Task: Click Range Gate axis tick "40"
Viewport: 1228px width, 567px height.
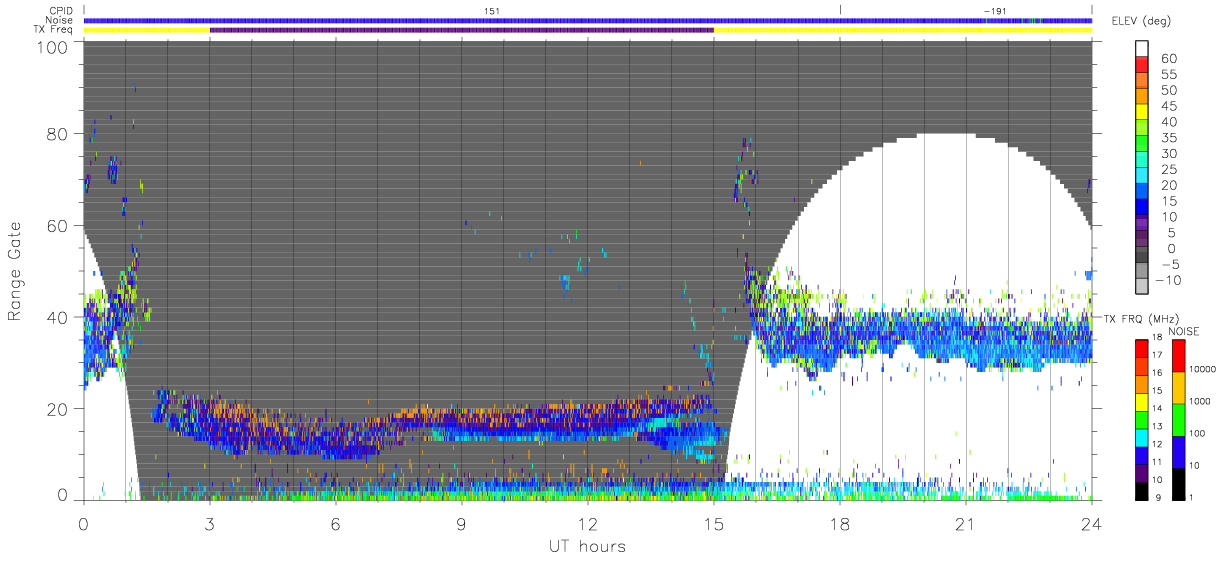Action: pyautogui.click(x=59, y=317)
